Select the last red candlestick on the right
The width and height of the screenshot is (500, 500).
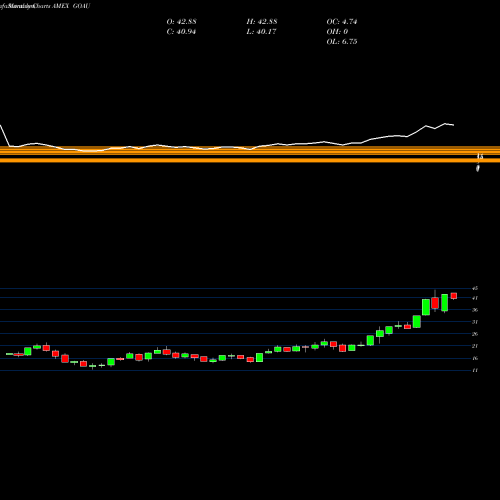click(x=454, y=296)
